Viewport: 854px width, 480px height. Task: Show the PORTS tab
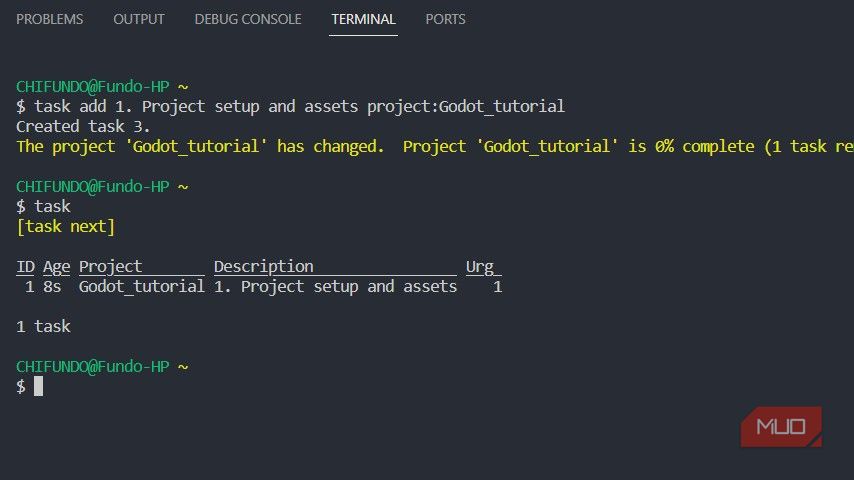445,19
